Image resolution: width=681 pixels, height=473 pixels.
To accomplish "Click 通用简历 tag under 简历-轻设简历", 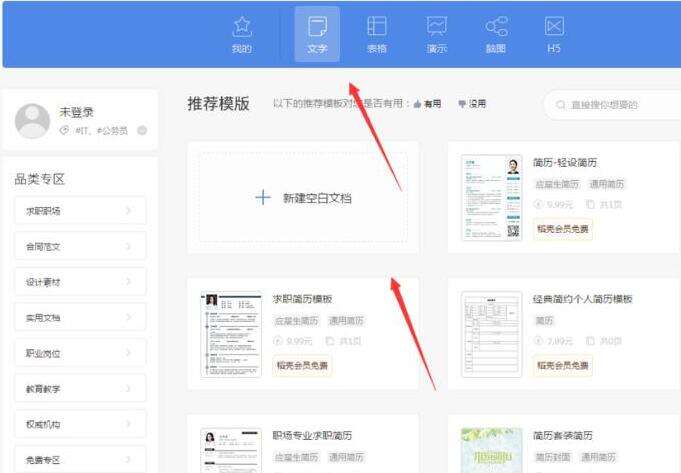I will (x=606, y=184).
